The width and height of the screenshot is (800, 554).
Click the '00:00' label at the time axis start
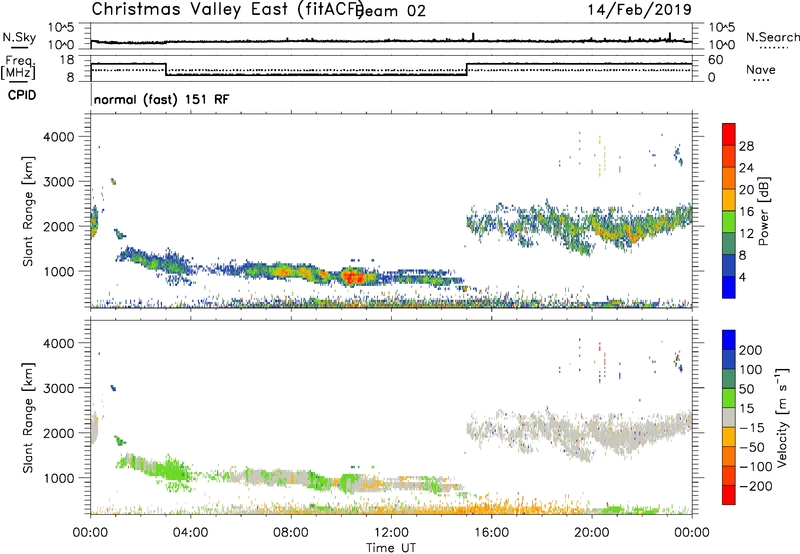90,533
